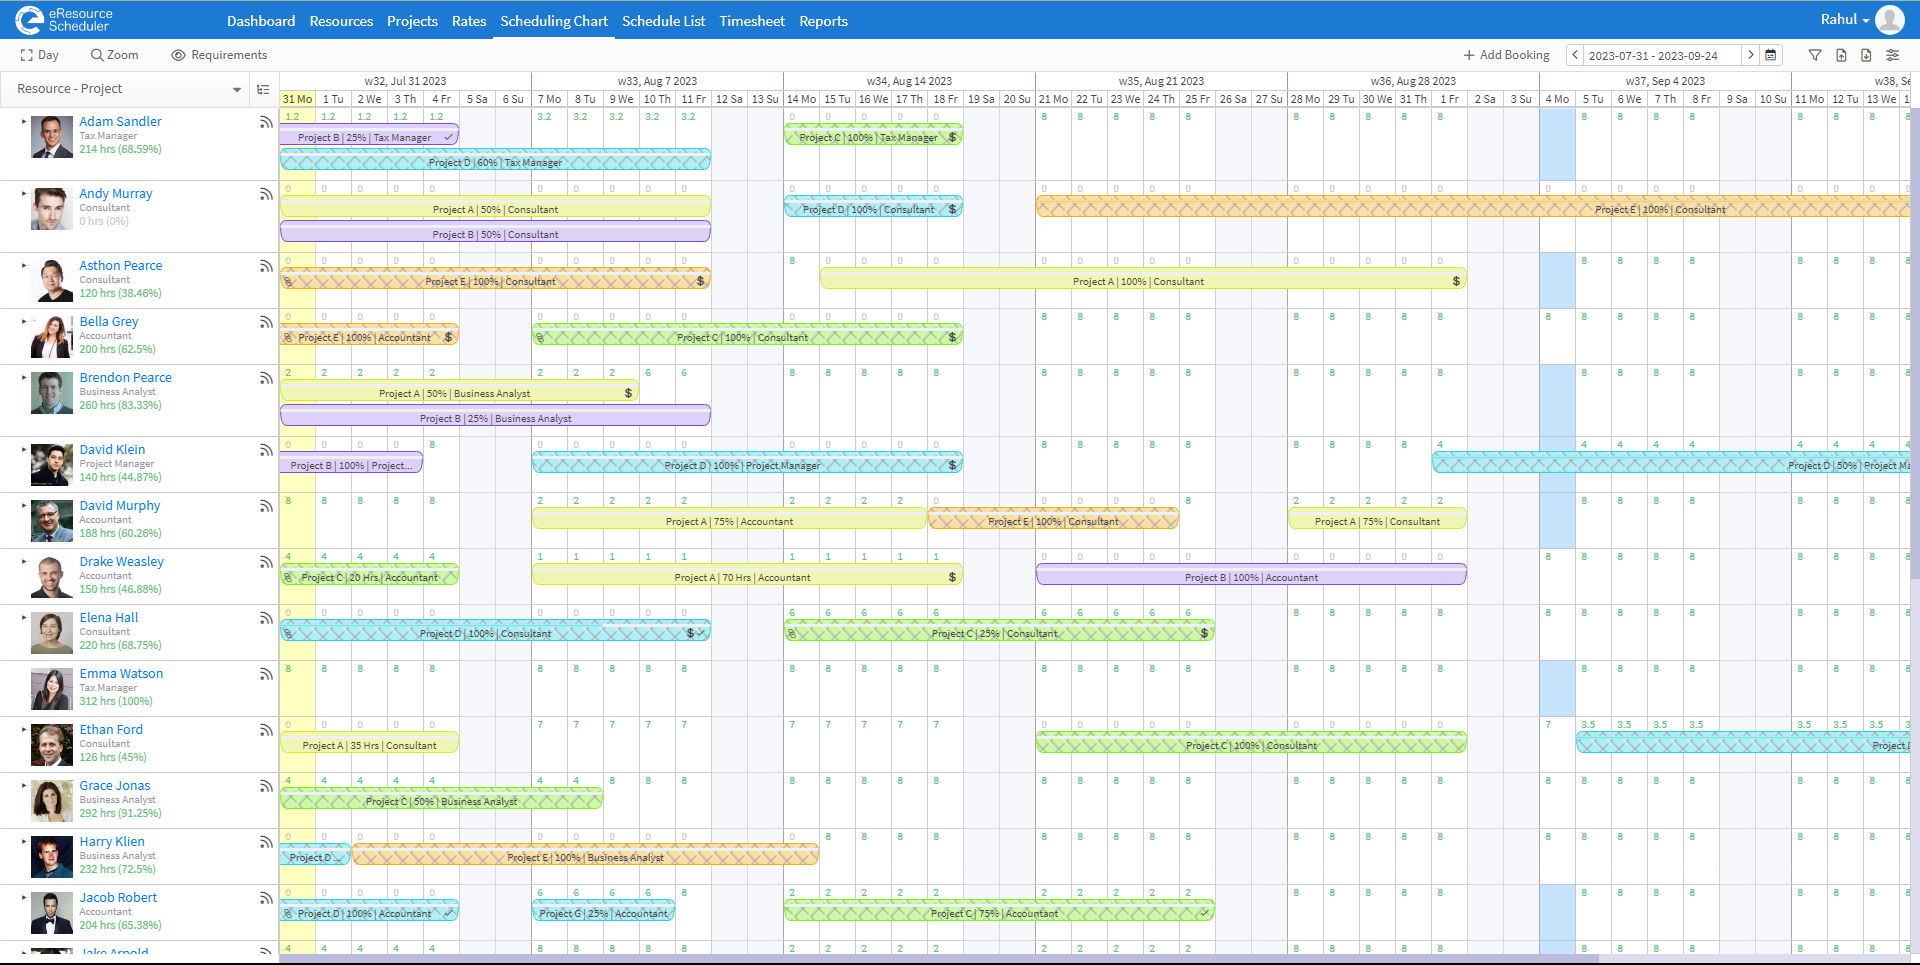This screenshot has height=965, width=1920.
Task: Expand the Andy Murray row
Action: click(24, 193)
